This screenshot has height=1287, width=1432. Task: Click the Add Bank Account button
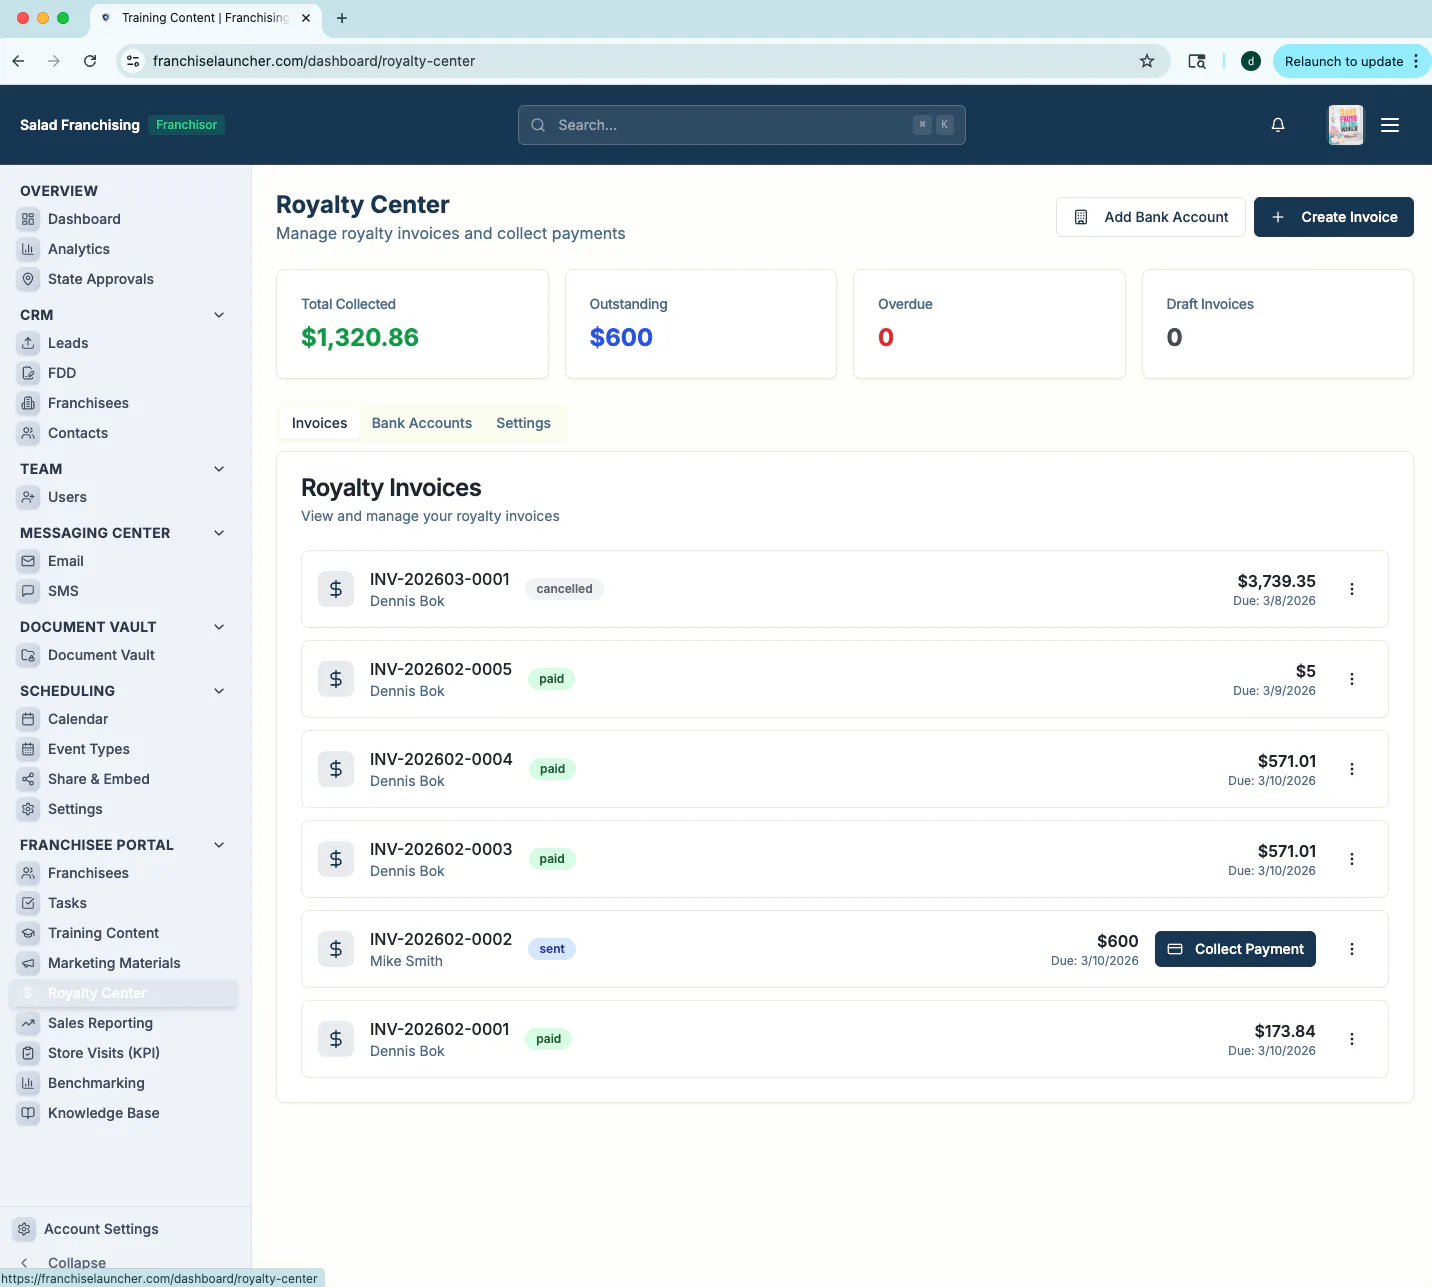[1151, 217]
